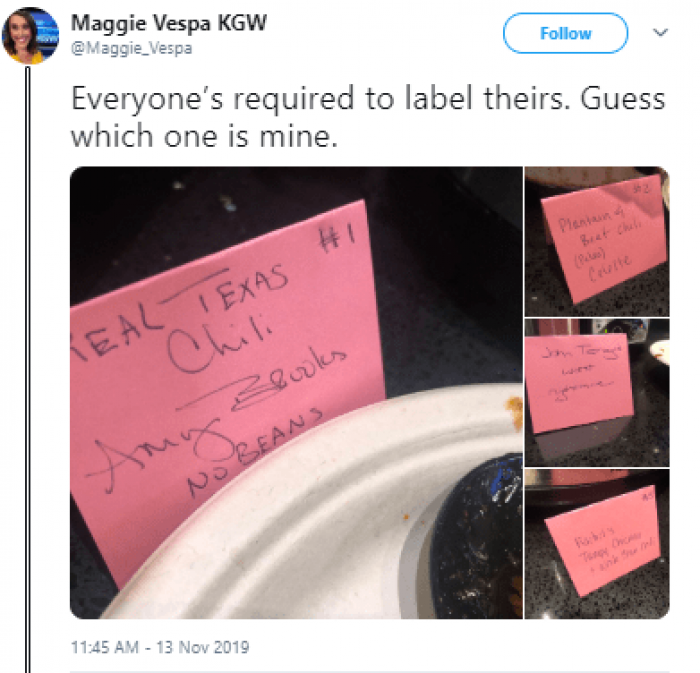Viewport: 700px width, 673px height.
Task: Open the middle-right pink card thumbnail
Action: pos(597,393)
